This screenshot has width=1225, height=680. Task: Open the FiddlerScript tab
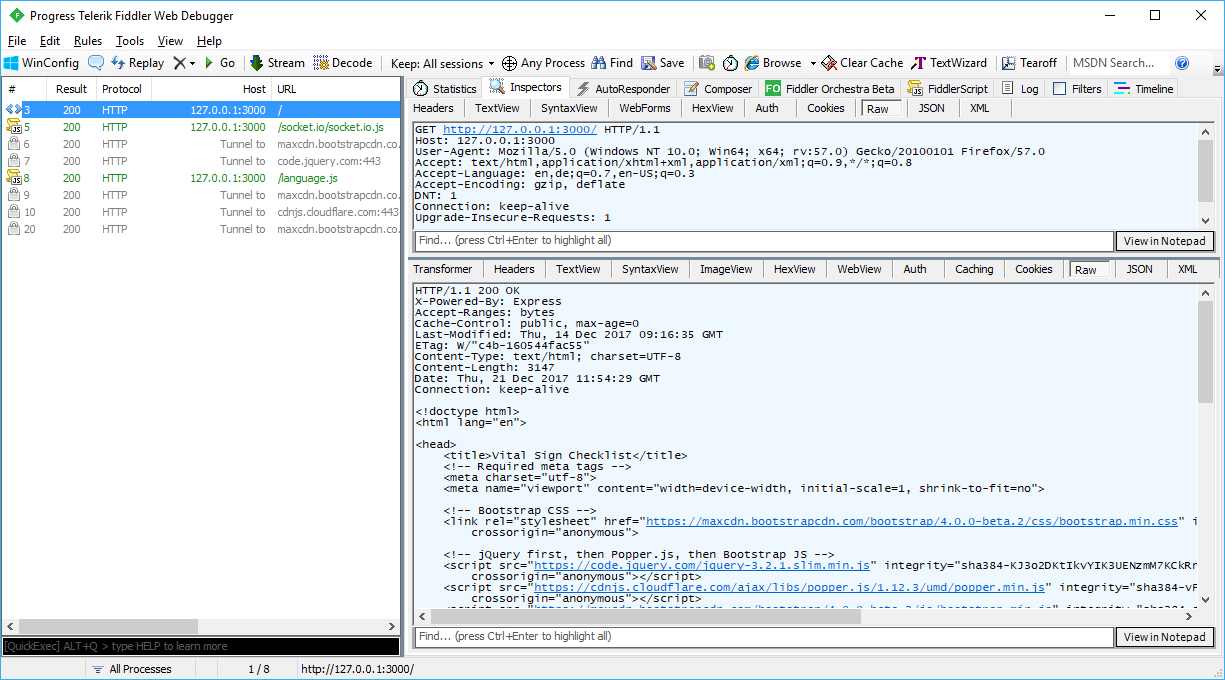click(x=949, y=89)
